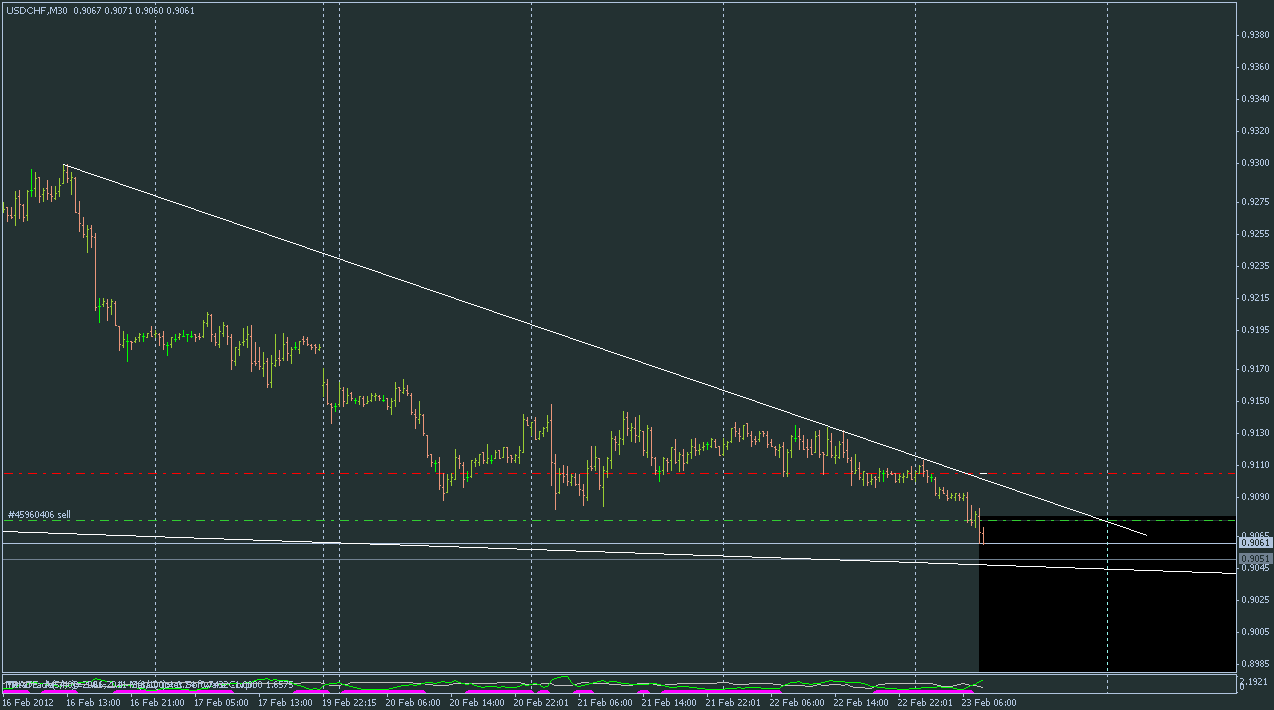Viewport: 1274px width, 710px height.
Task: Click the 0.9235 price scale label
Action: (1257, 266)
